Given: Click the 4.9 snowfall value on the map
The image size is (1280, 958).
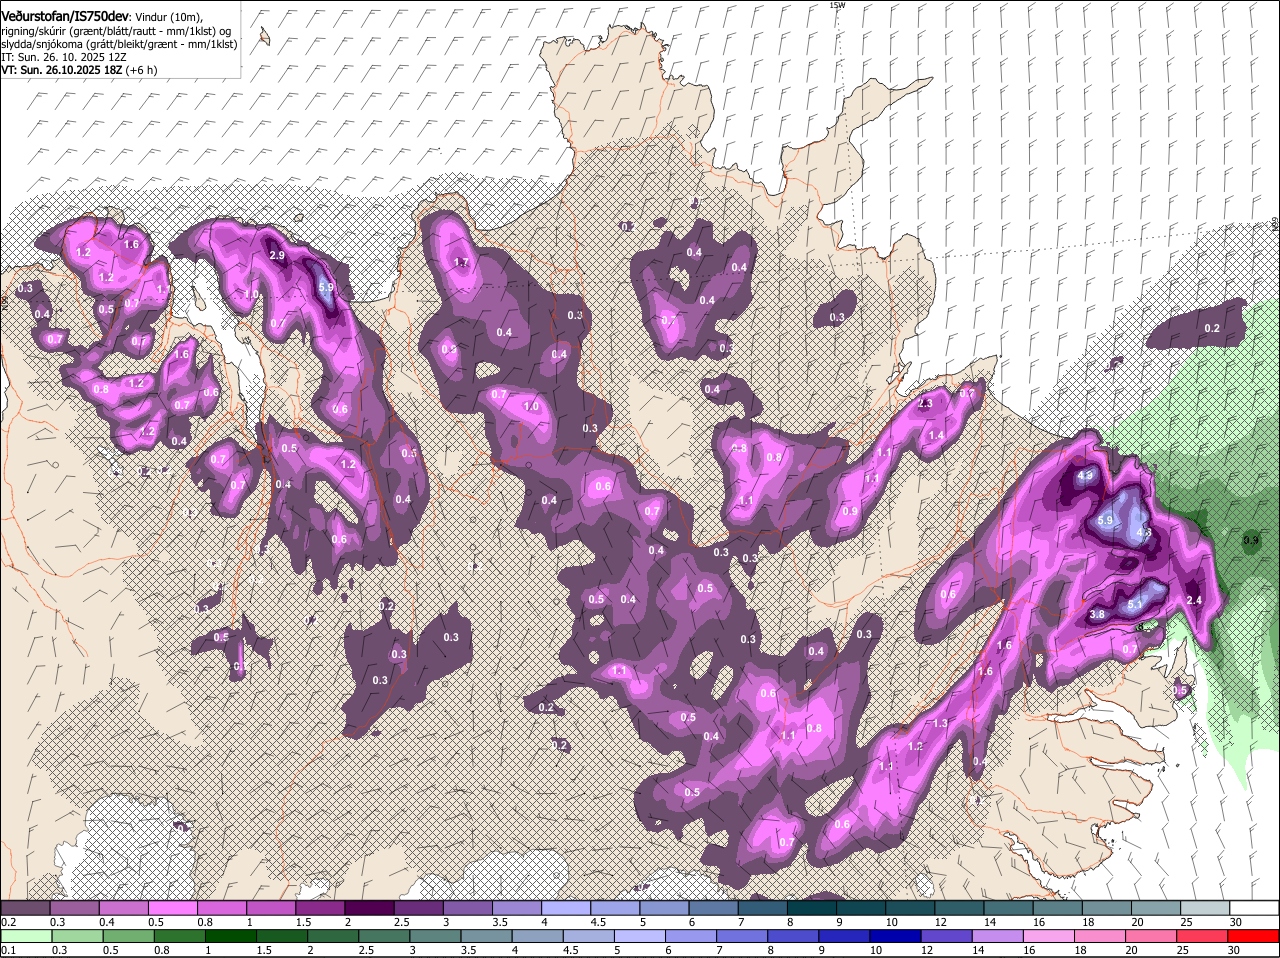Looking at the screenshot, I should point(1087,476).
